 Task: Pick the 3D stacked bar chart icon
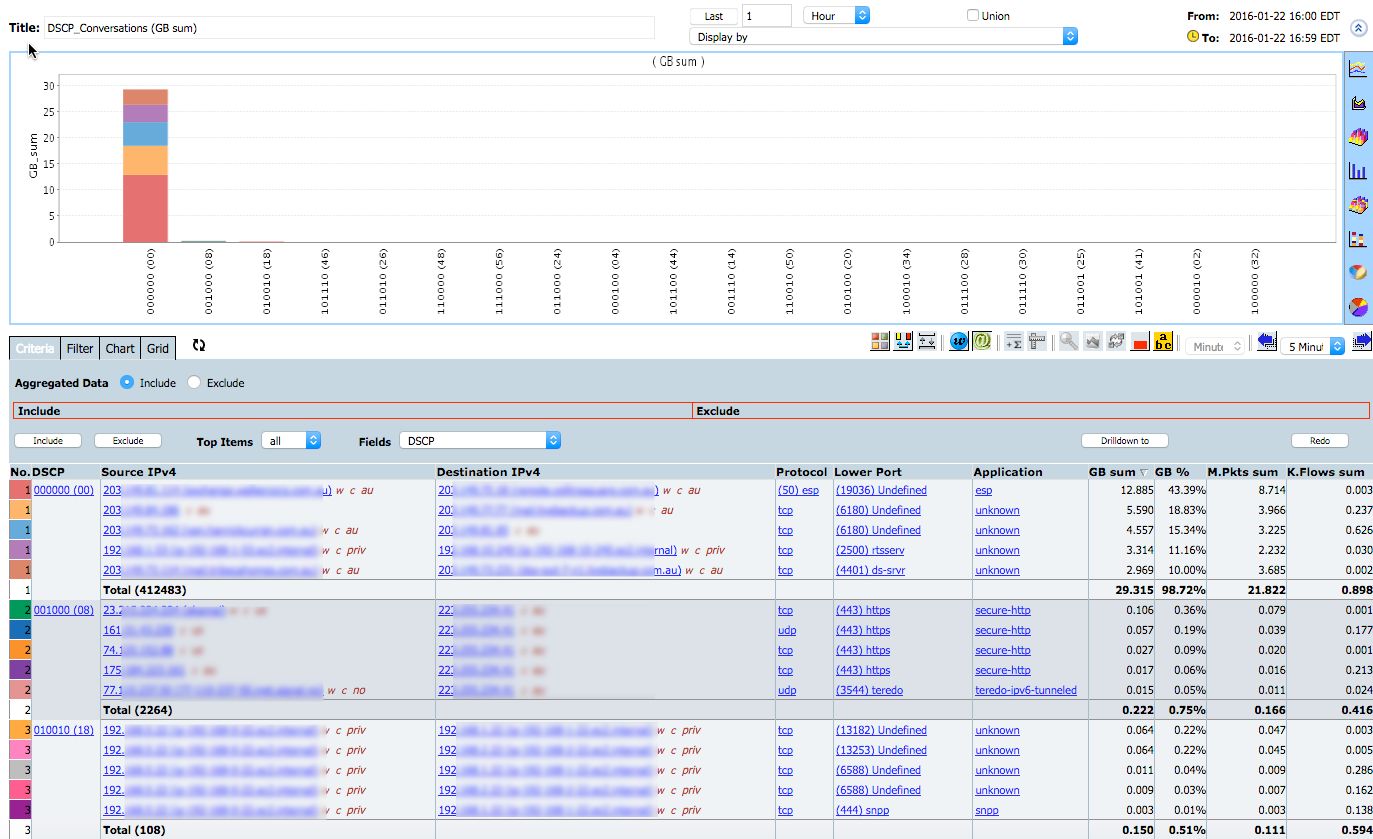(x=1358, y=205)
